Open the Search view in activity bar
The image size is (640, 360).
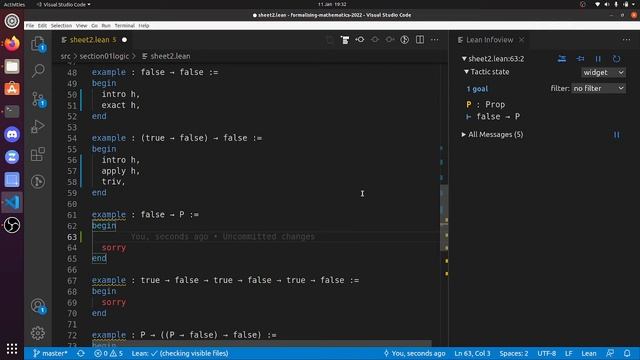[38, 71]
